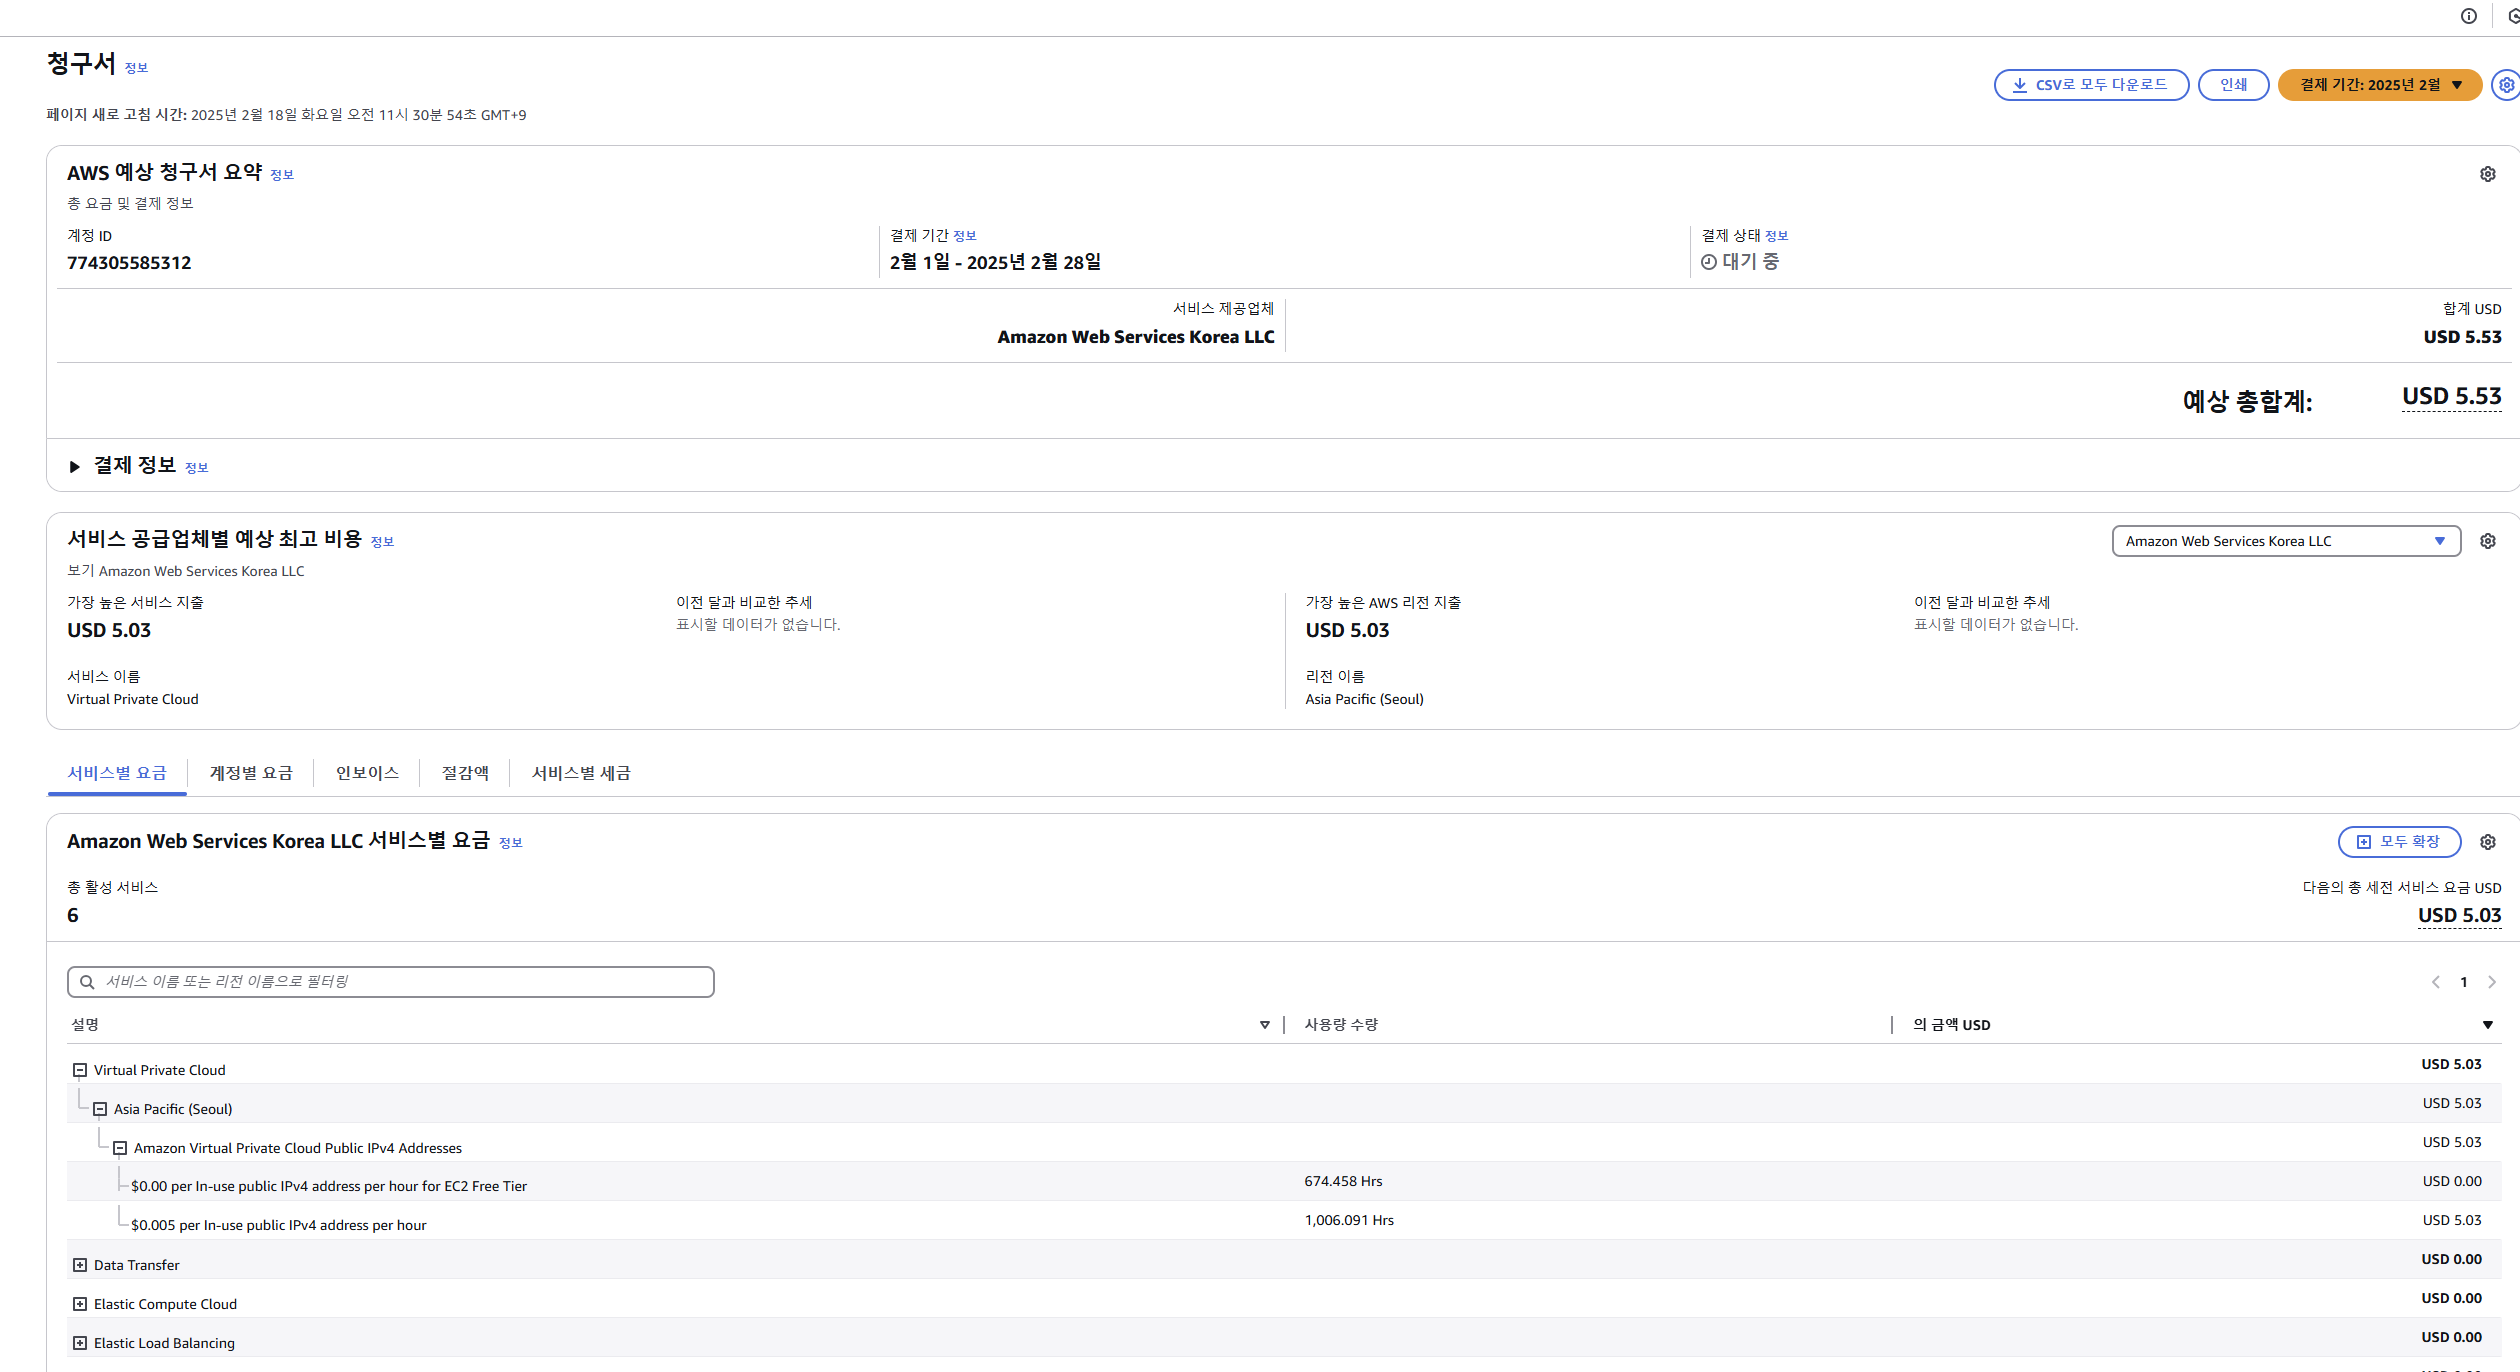Click the 인쇄 print button

(2233, 85)
